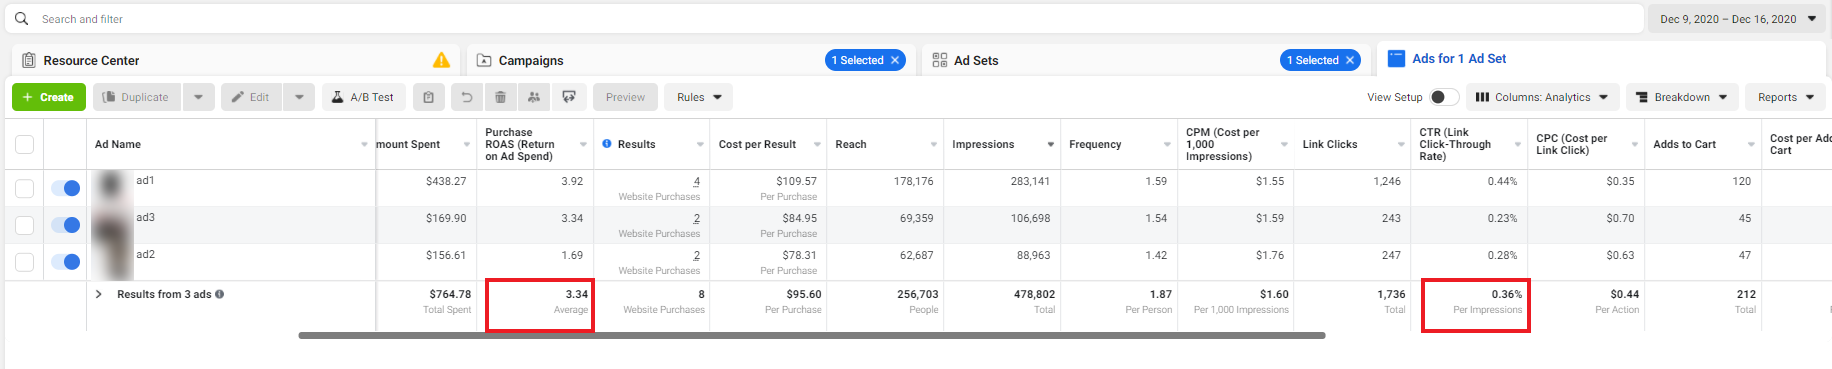The width and height of the screenshot is (1832, 369).
Task: Click the Results column sort arrow
Action: [x=700, y=144]
